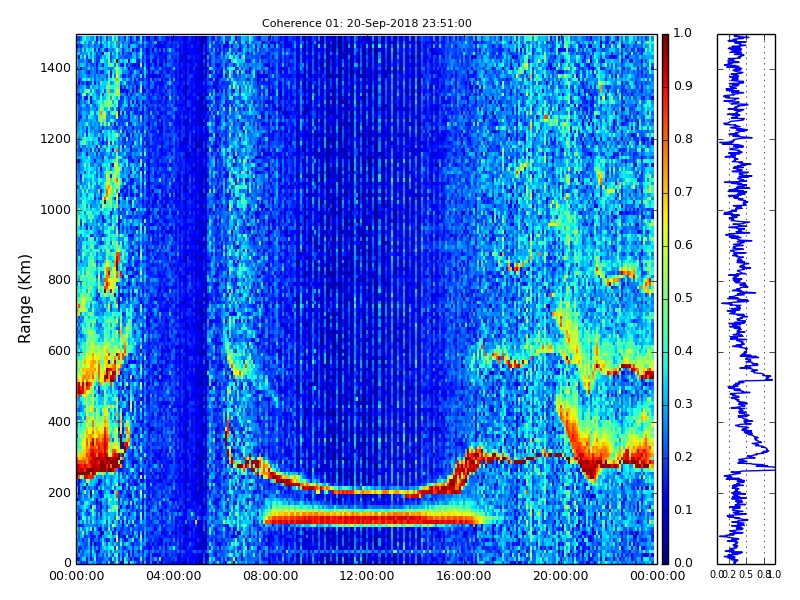Click the colorbar 0.9 value label
Image resolution: width=800 pixels, height=600 pixels.
click(683, 86)
